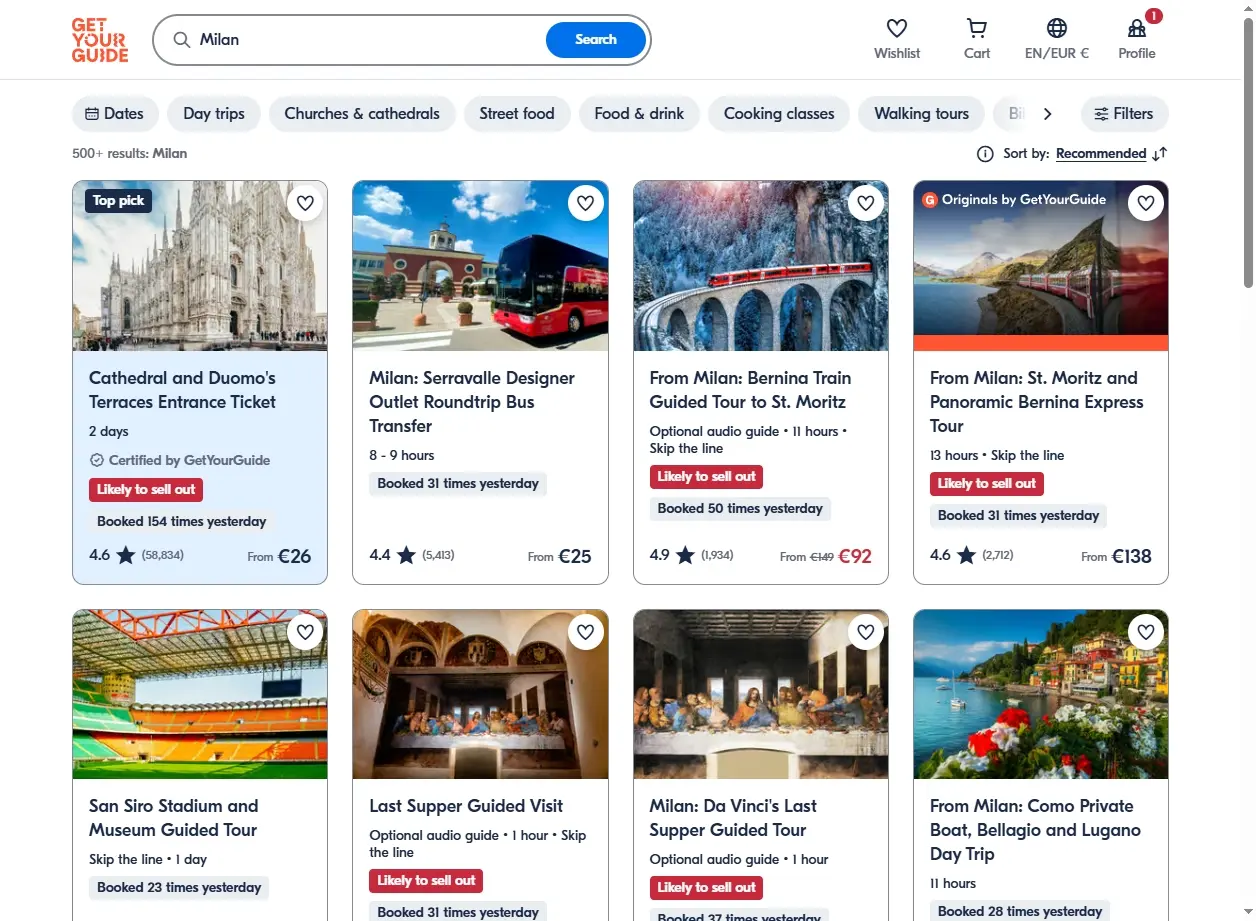Open Cathedral and Duomo's Terraces Entrance Ticket title
Image resolution: width=1256 pixels, height=921 pixels.
tap(182, 390)
